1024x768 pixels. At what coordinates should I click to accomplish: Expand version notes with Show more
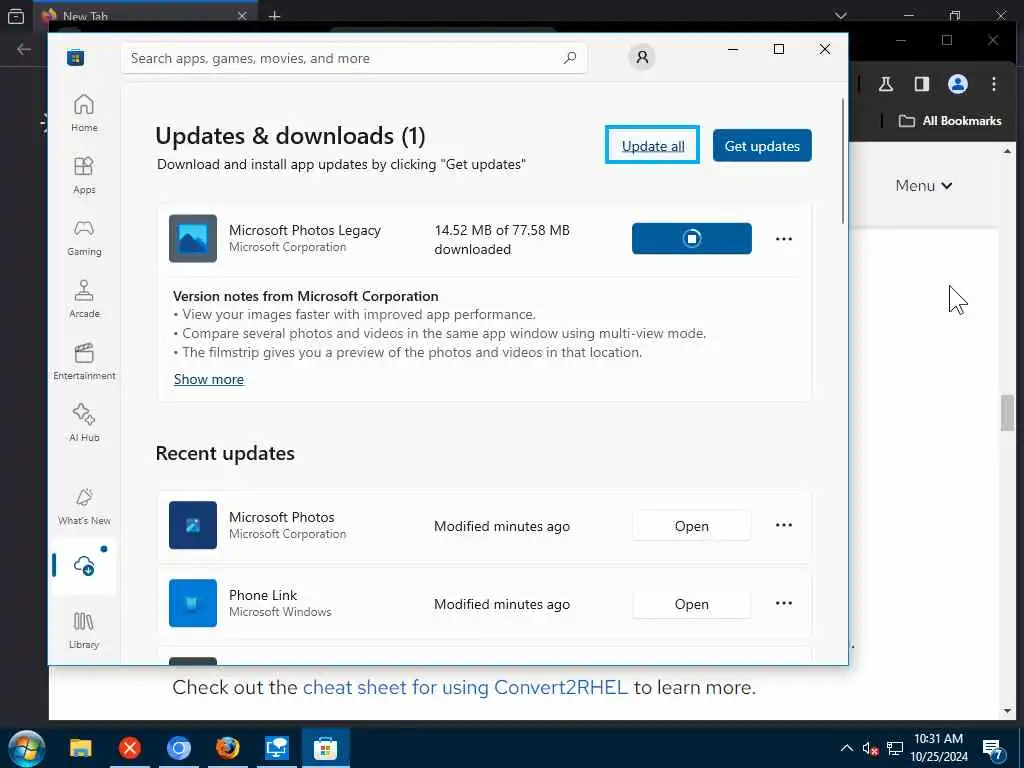click(209, 379)
